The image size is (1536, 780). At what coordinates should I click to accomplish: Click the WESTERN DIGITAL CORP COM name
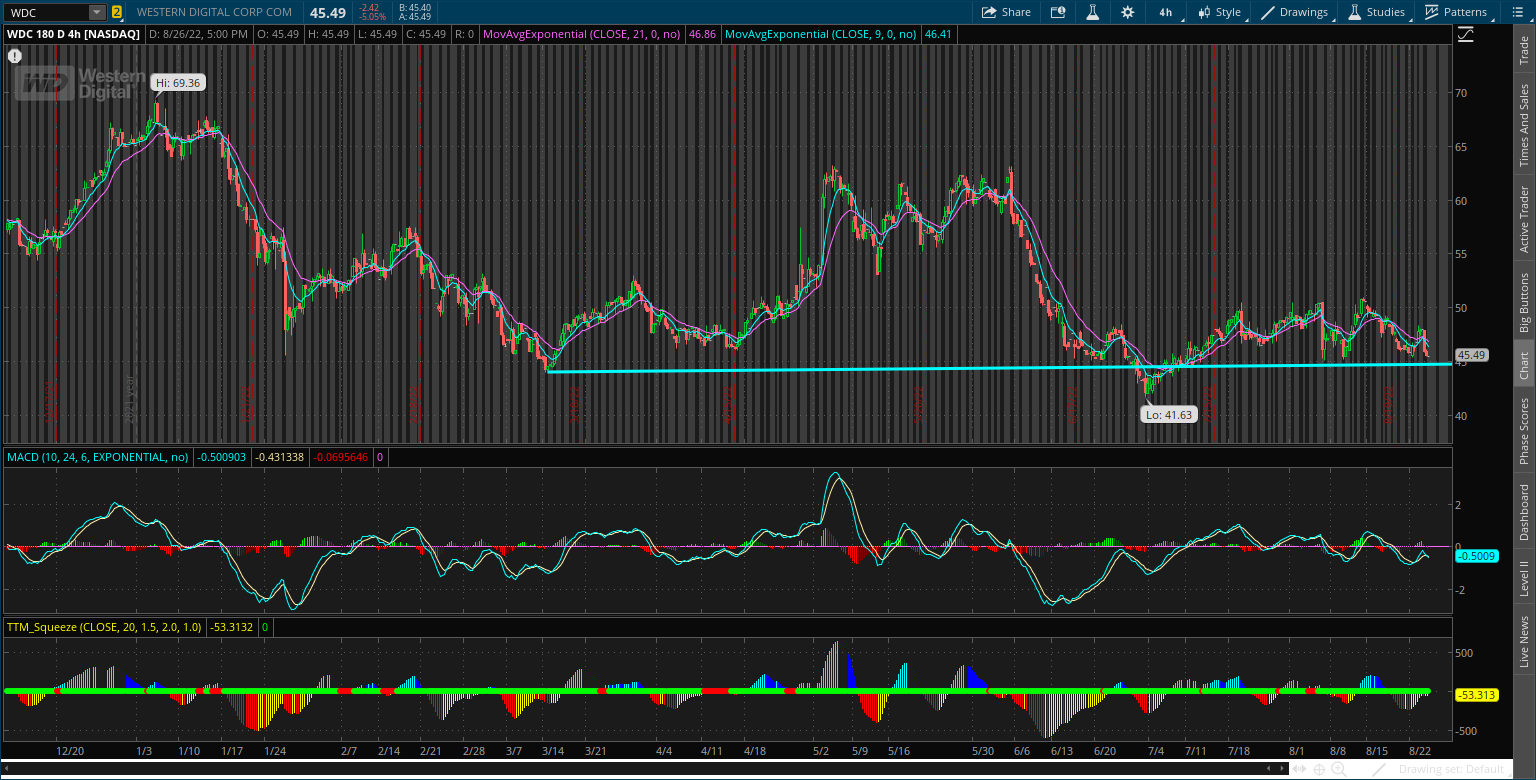(214, 12)
